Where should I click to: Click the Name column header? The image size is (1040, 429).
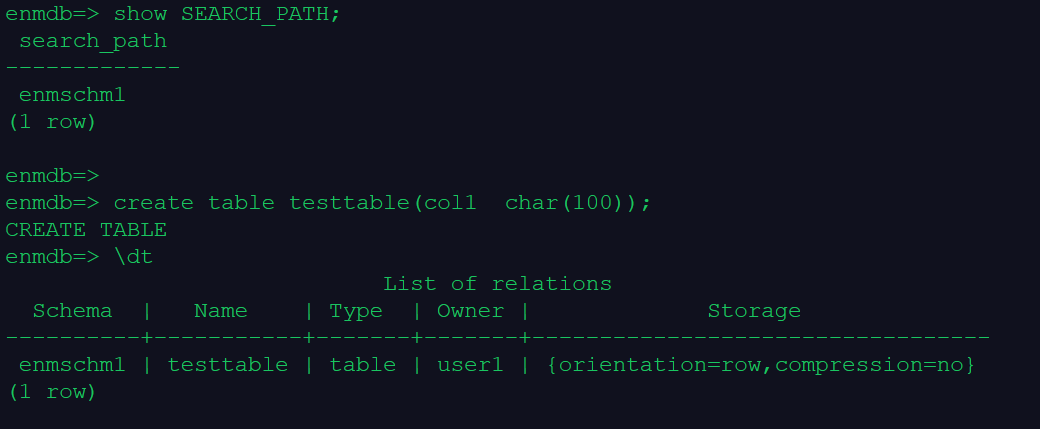tap(221, 311)
